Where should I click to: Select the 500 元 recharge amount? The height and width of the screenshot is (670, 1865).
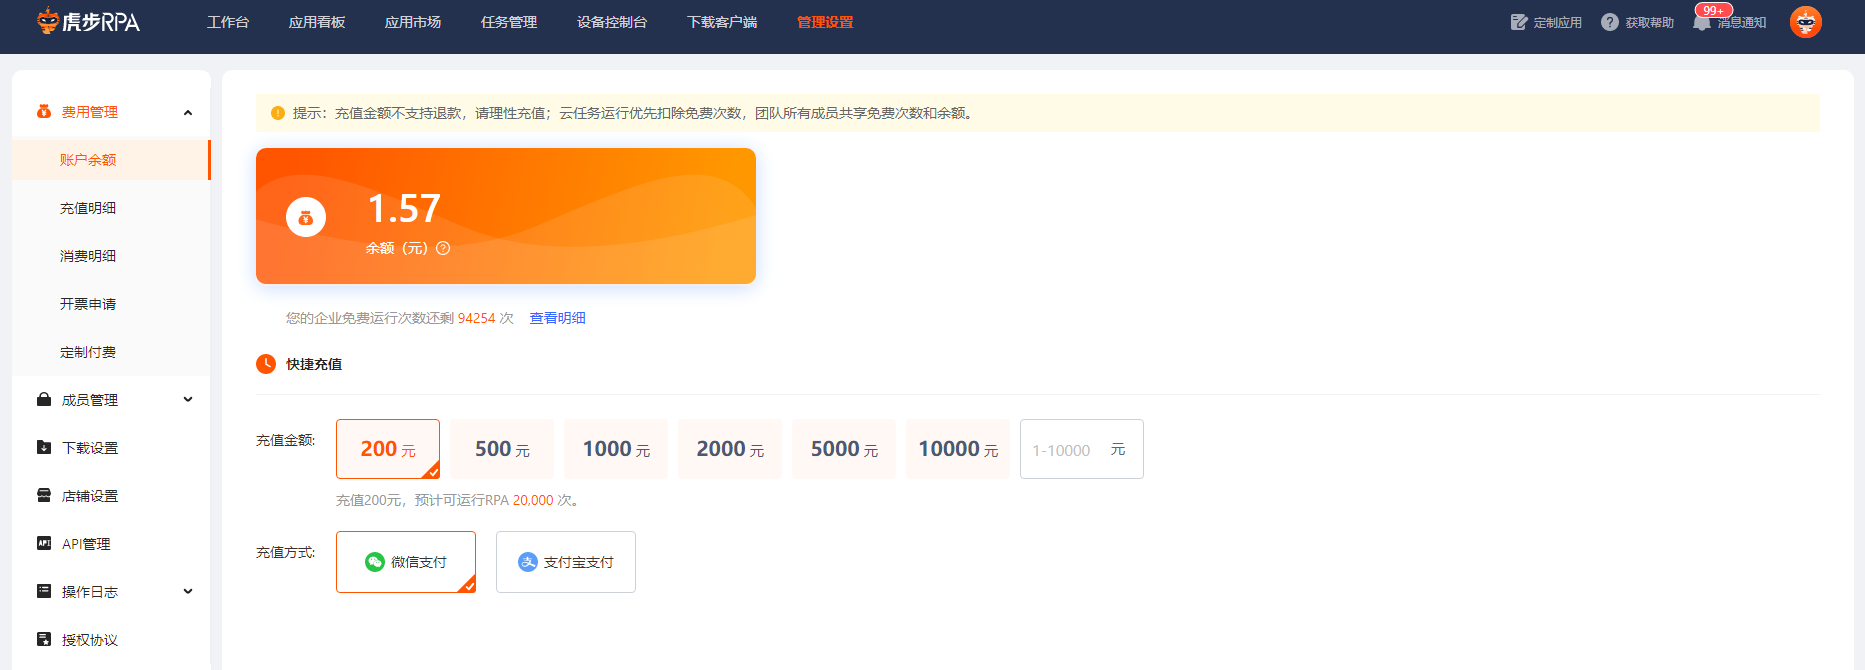502,449
